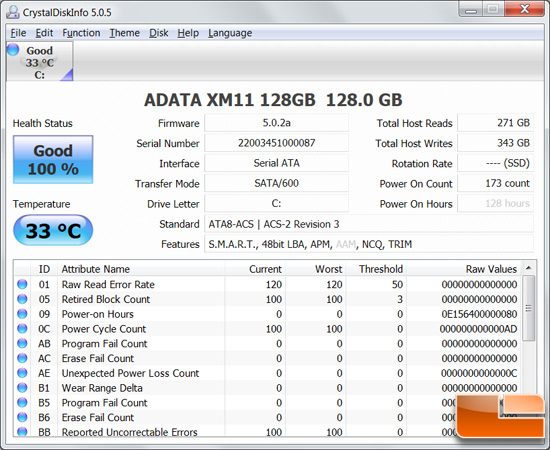Screen dimensions: 550x450
Task: Click status orb for AB Program Fail Count
Action: tap(22, 343)
